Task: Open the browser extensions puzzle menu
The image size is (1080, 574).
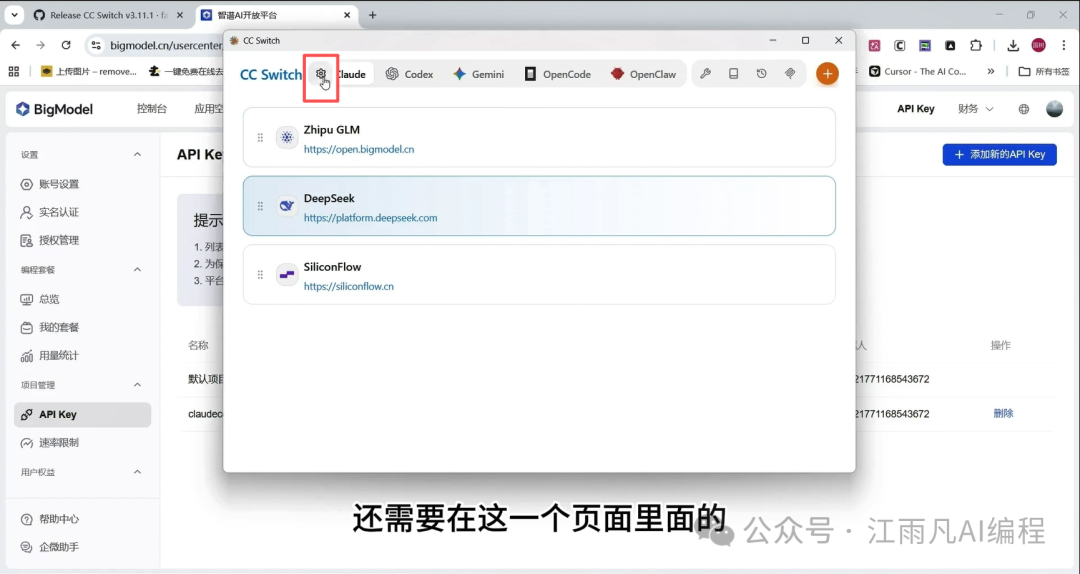Action: [976, 45]
